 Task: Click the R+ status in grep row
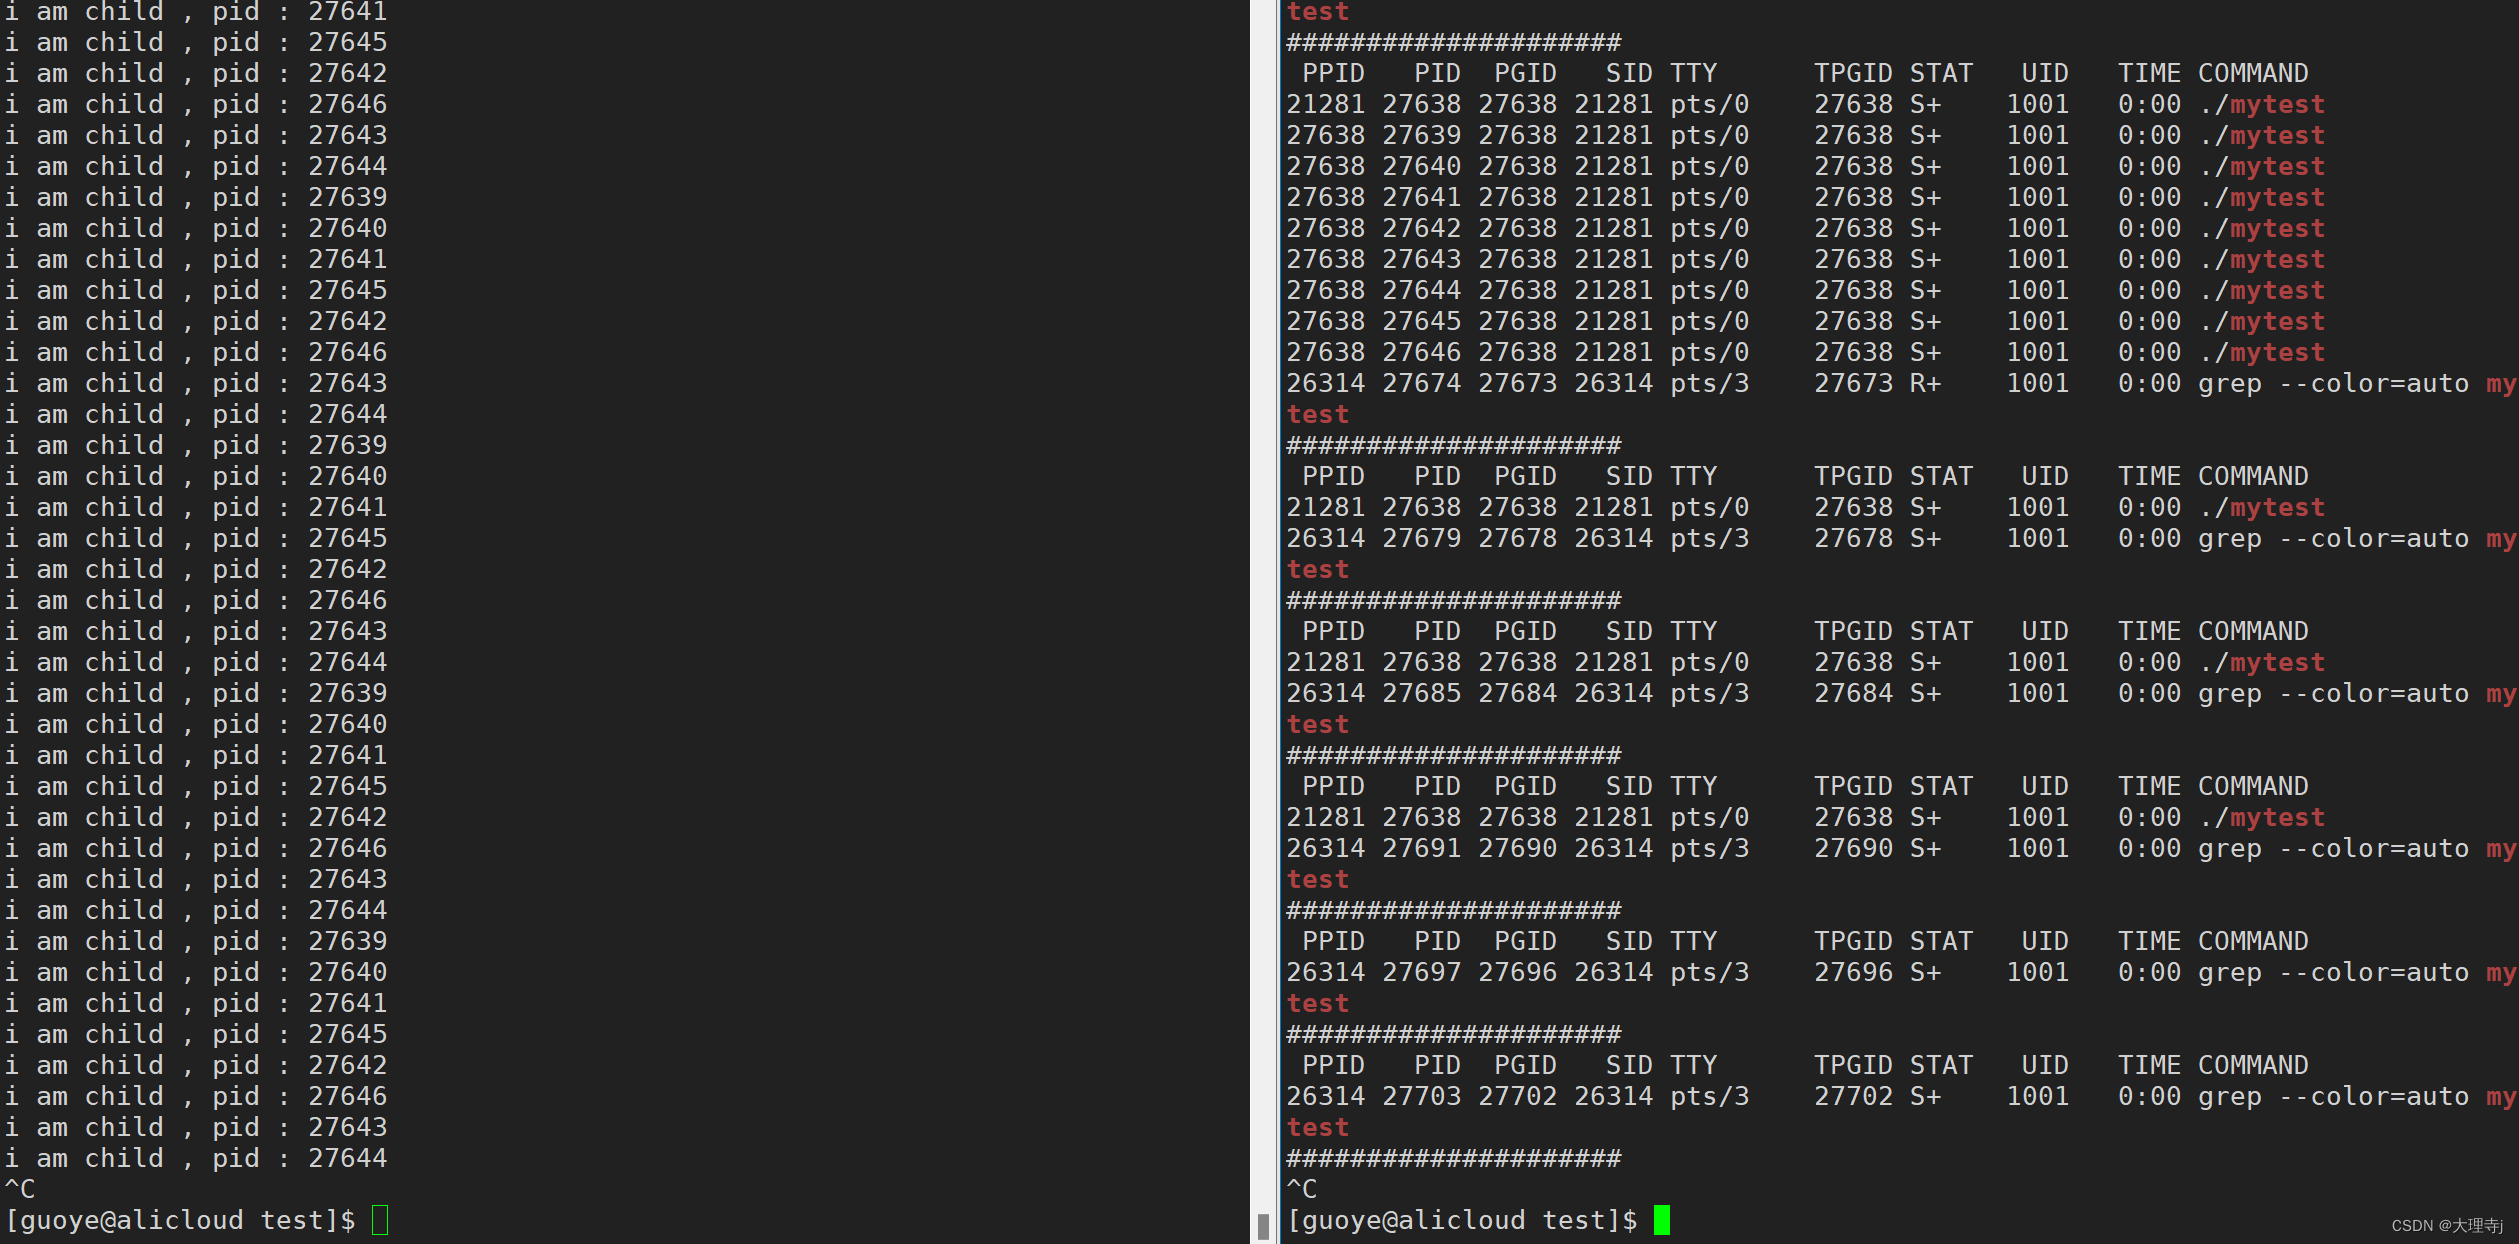[1925, 384]
